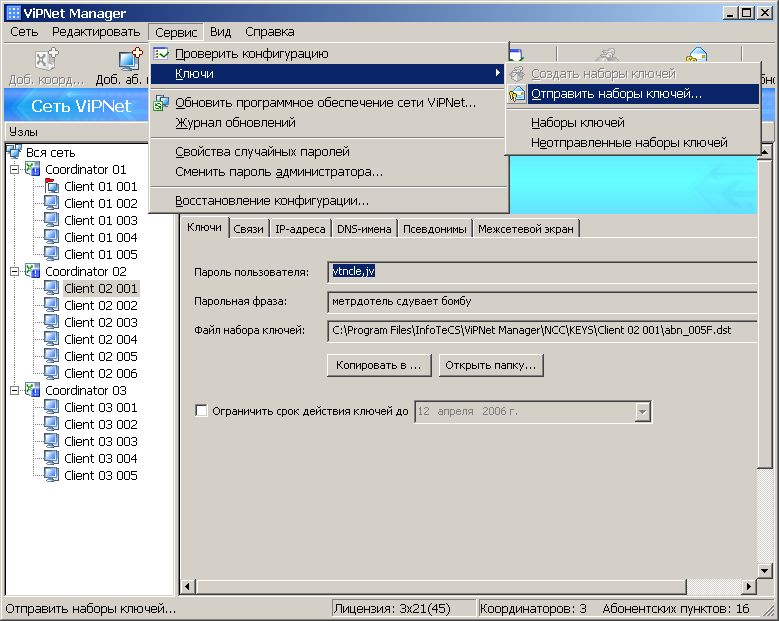
Task: Click the vertical scrollbar down arrow
Action: tap(765, 570)
